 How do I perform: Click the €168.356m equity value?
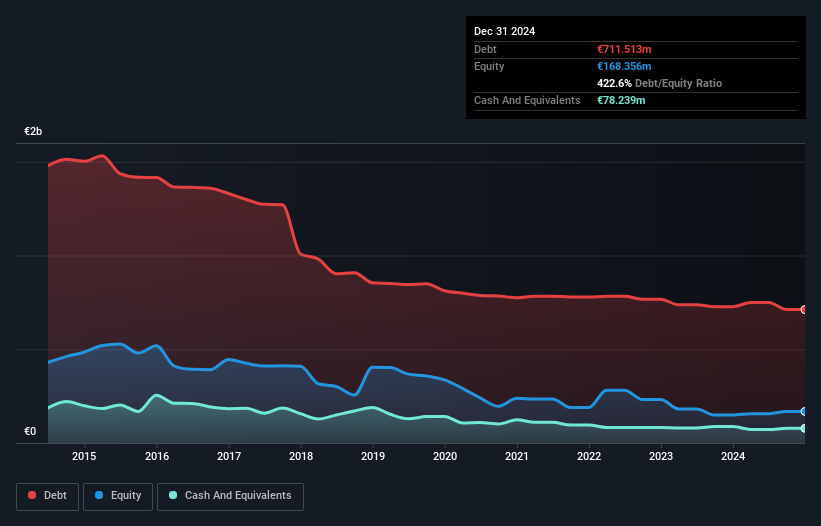click(x=624, y=66)
